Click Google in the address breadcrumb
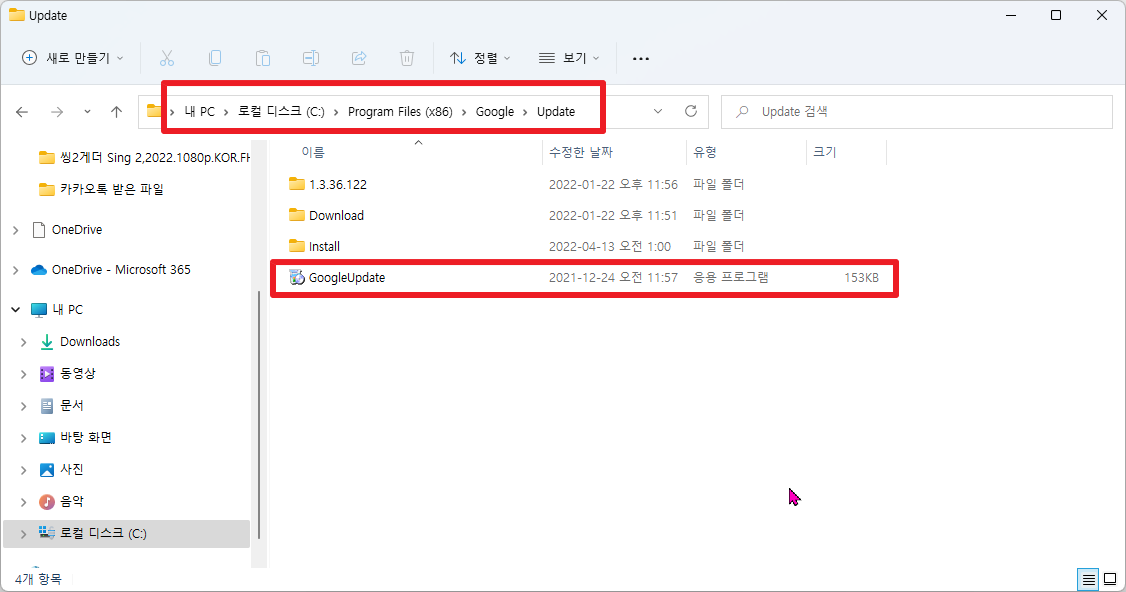The height and width of the screenshot is (592, 1126). click(x=495, y=111)
